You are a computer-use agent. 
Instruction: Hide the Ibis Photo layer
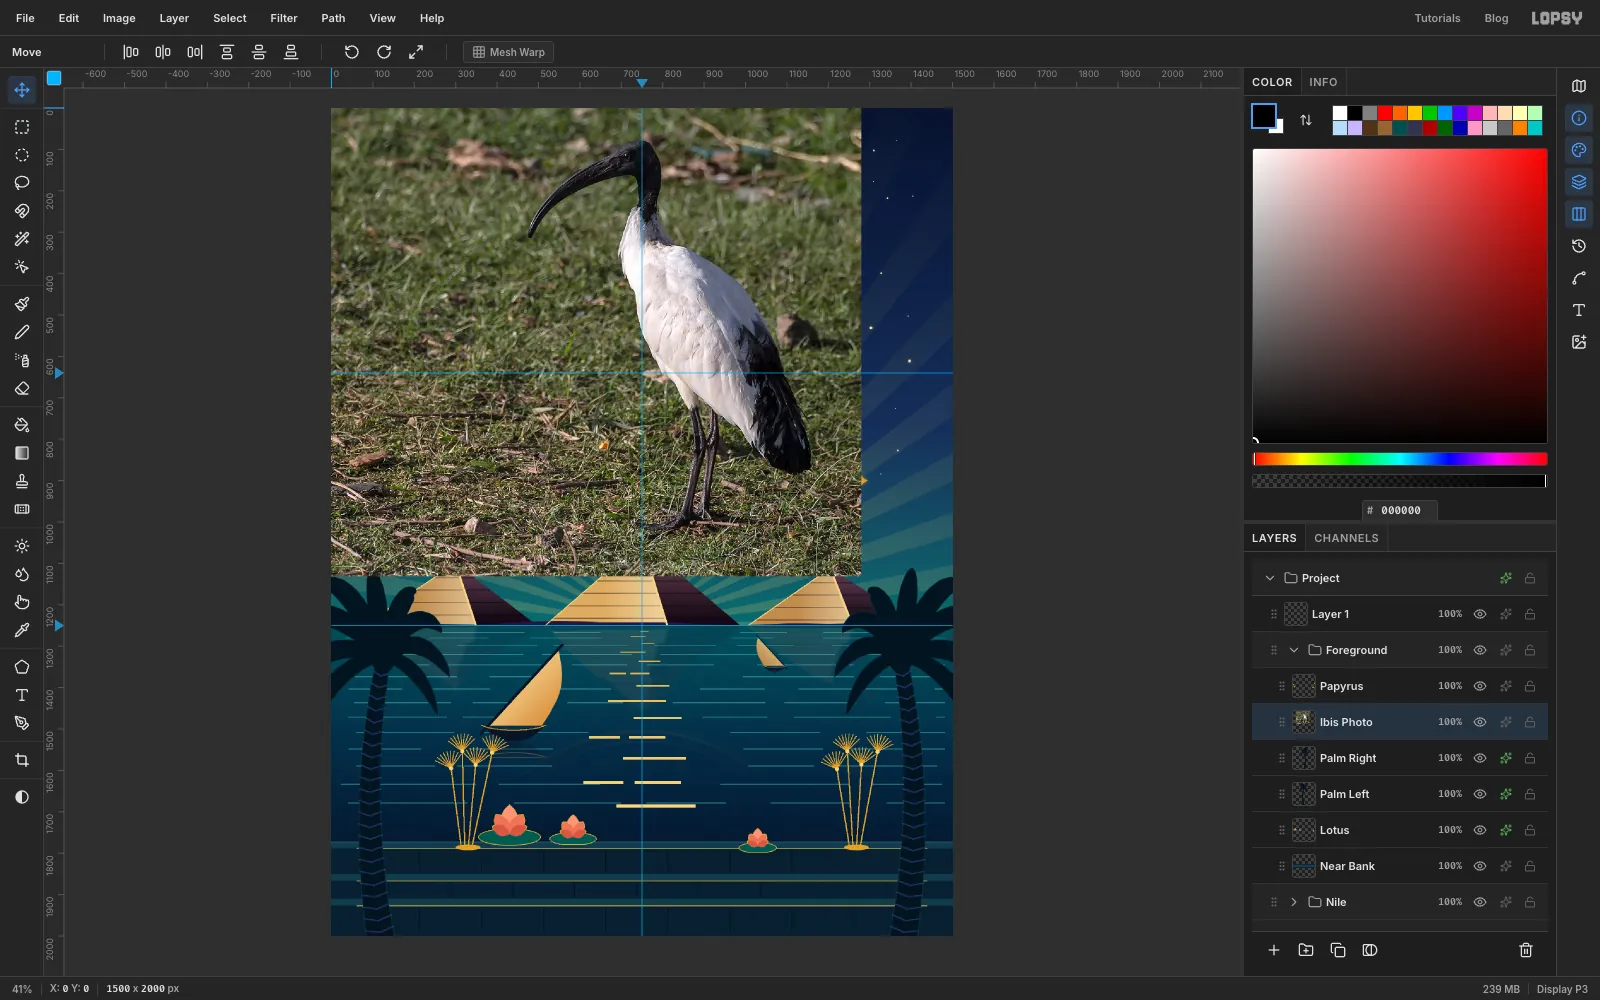1480,722
